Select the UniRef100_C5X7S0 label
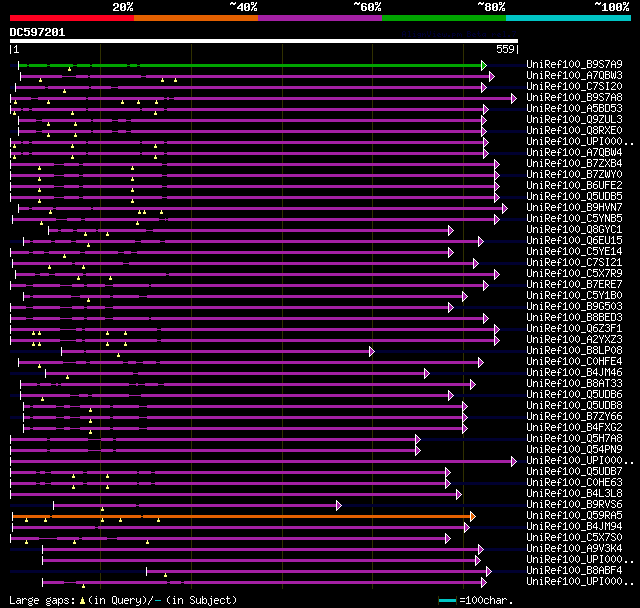 574,538
